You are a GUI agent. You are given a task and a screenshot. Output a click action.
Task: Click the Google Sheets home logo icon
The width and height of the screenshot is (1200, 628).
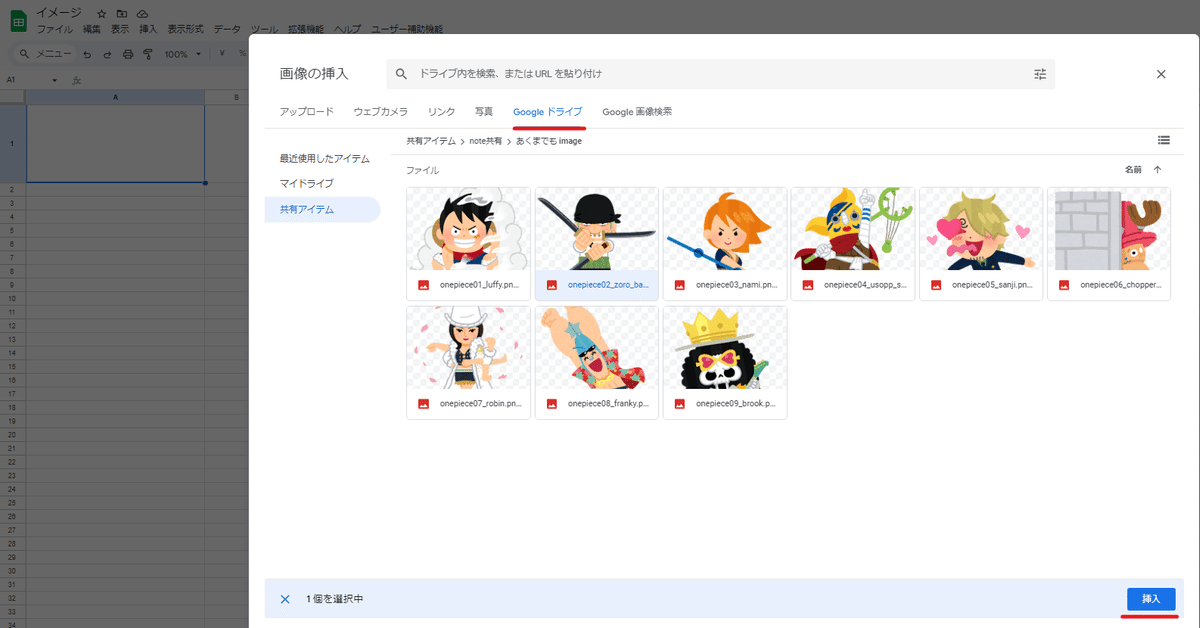coord(17,19)
